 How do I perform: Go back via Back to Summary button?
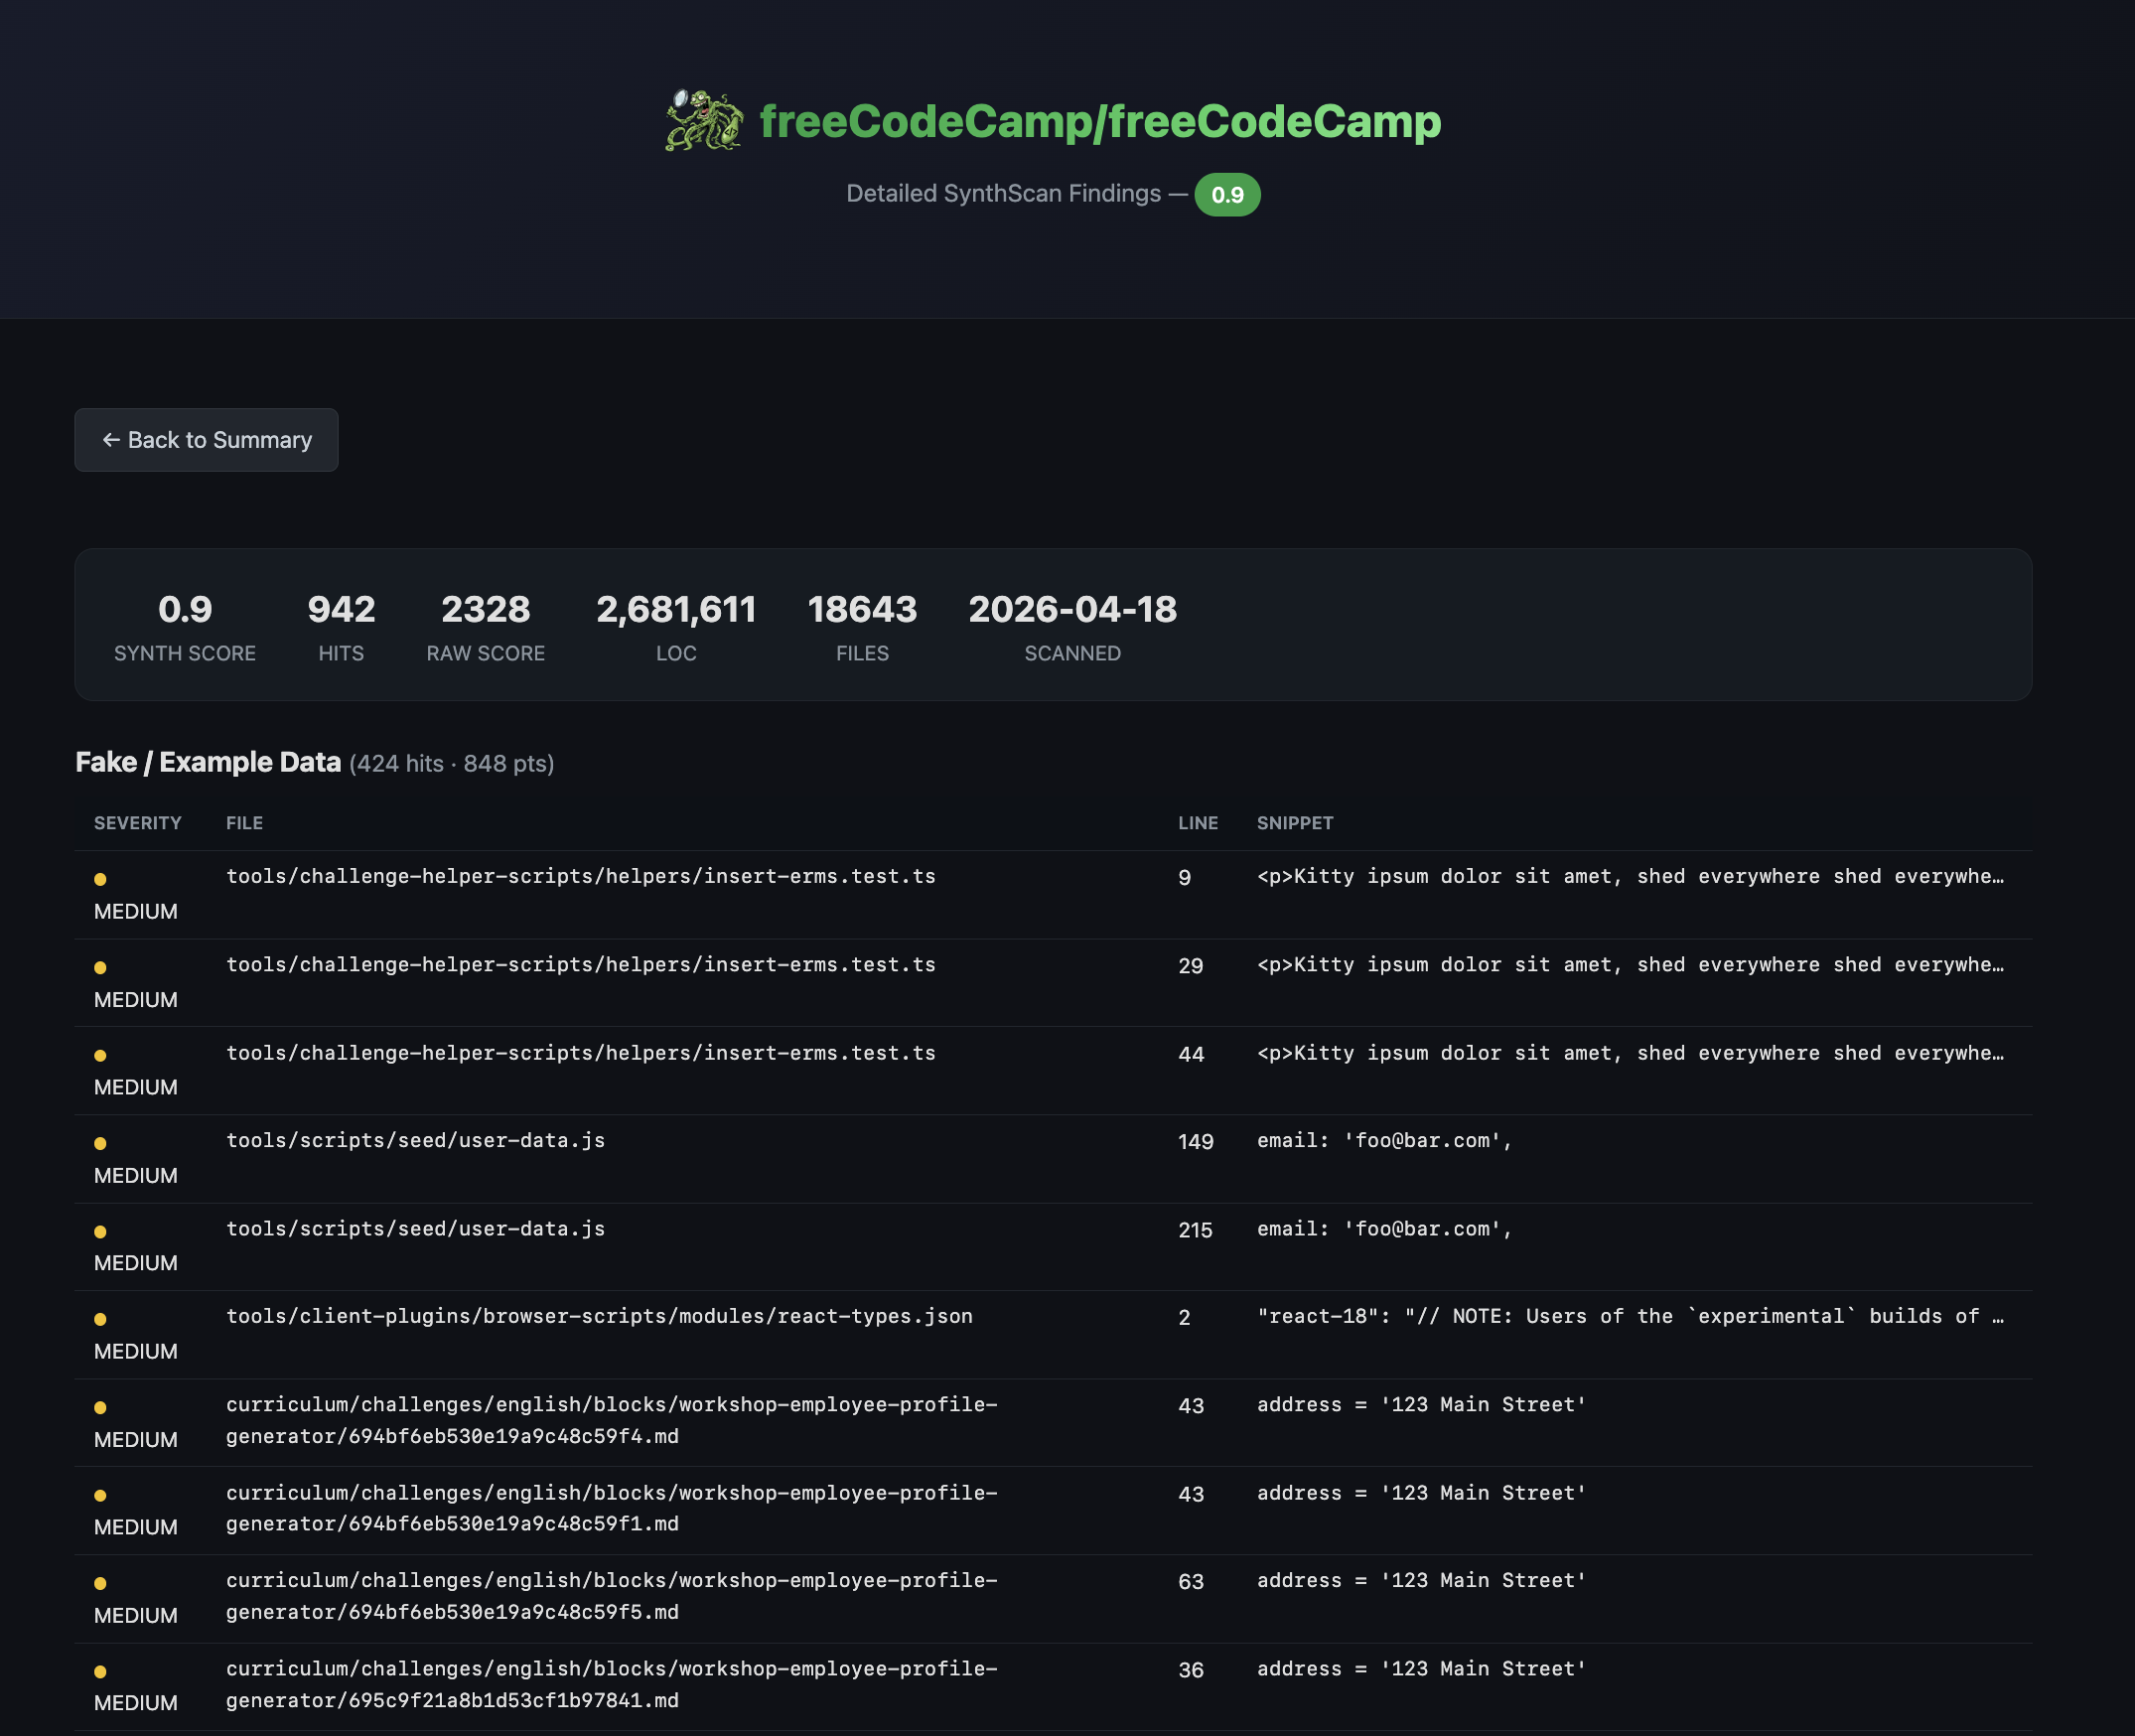[206, 440]
